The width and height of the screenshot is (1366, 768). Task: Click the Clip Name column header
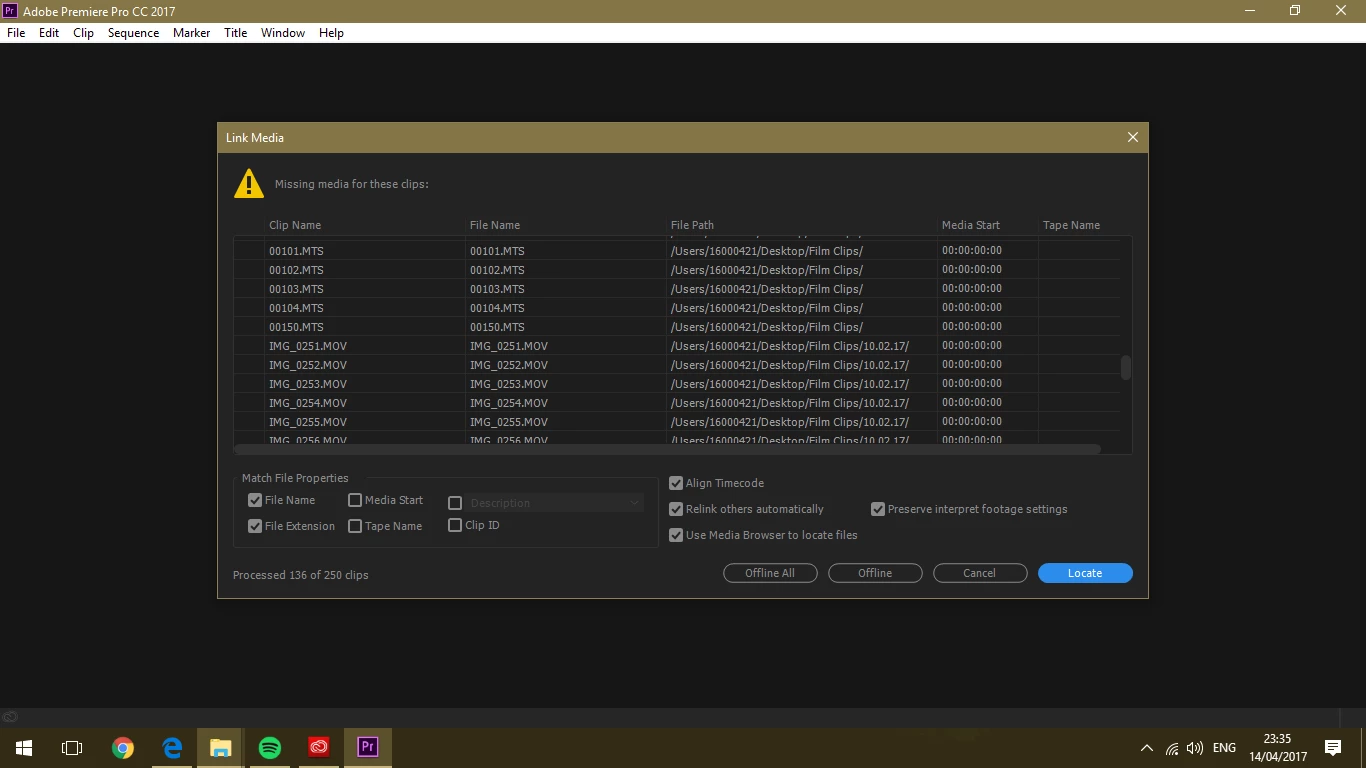coord(295,225)
